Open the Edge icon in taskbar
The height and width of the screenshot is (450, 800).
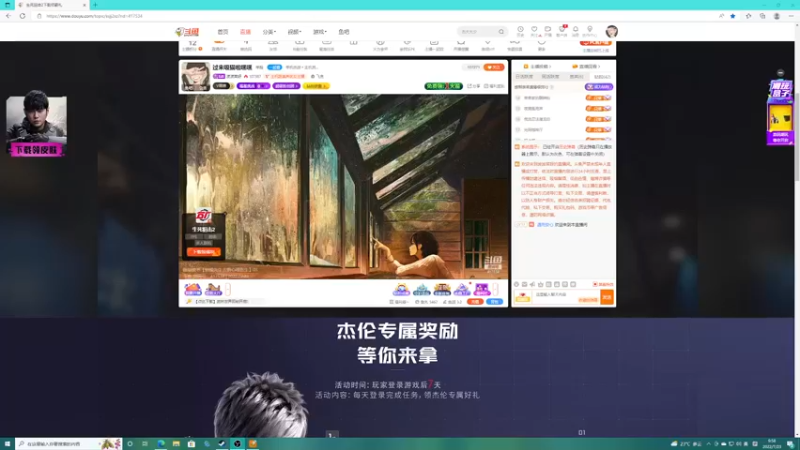161,444
